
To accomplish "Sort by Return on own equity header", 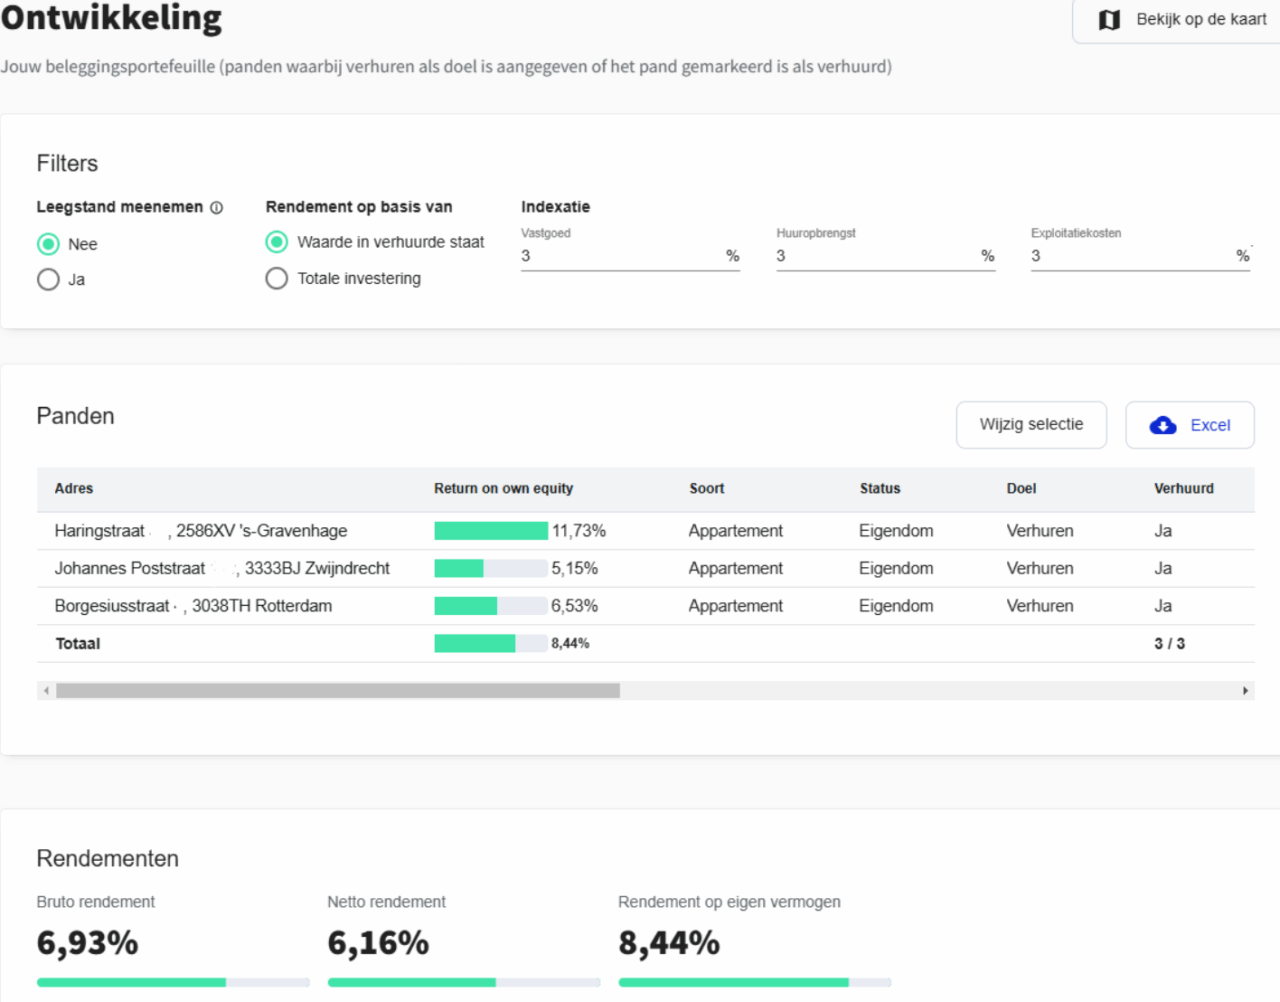I will pyautogui.click(x=503, y=489).
